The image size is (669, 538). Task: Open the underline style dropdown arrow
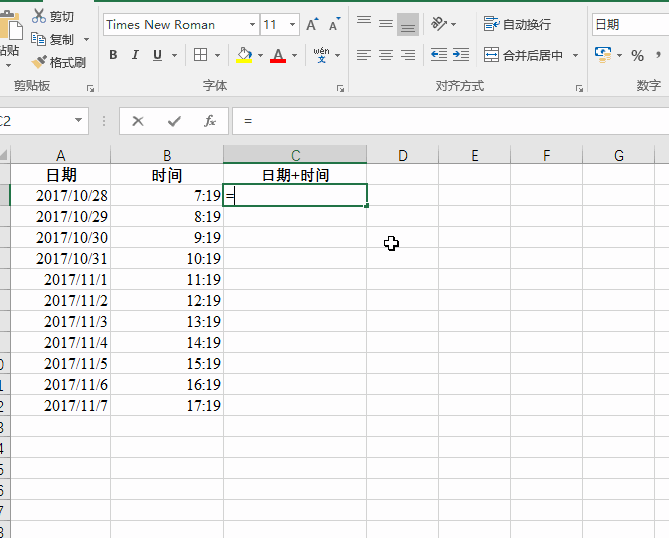pyautogui.click(x=174, y=55)
